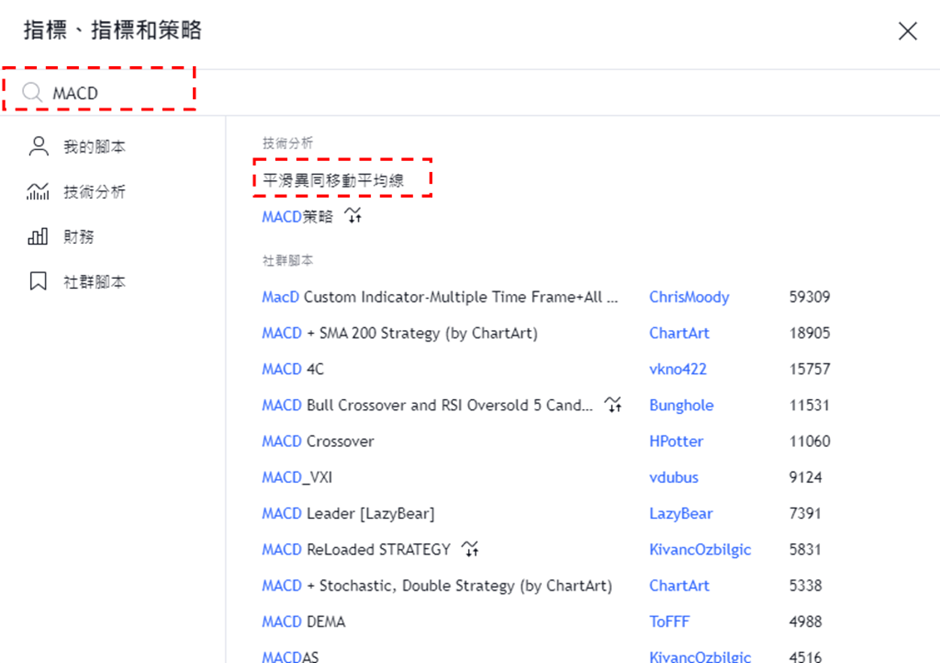Screen dimensions: 940x663
Task: Pick the MACD DEMA script
Action: (303, 621)
